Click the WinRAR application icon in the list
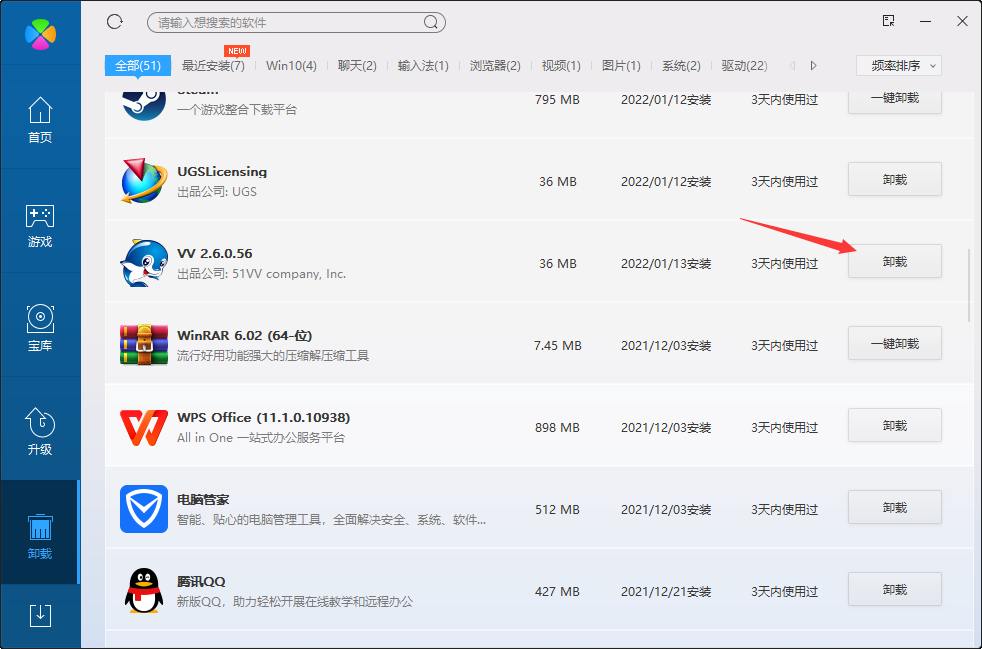The image size is (982, 649). click(x=143, y=343)
